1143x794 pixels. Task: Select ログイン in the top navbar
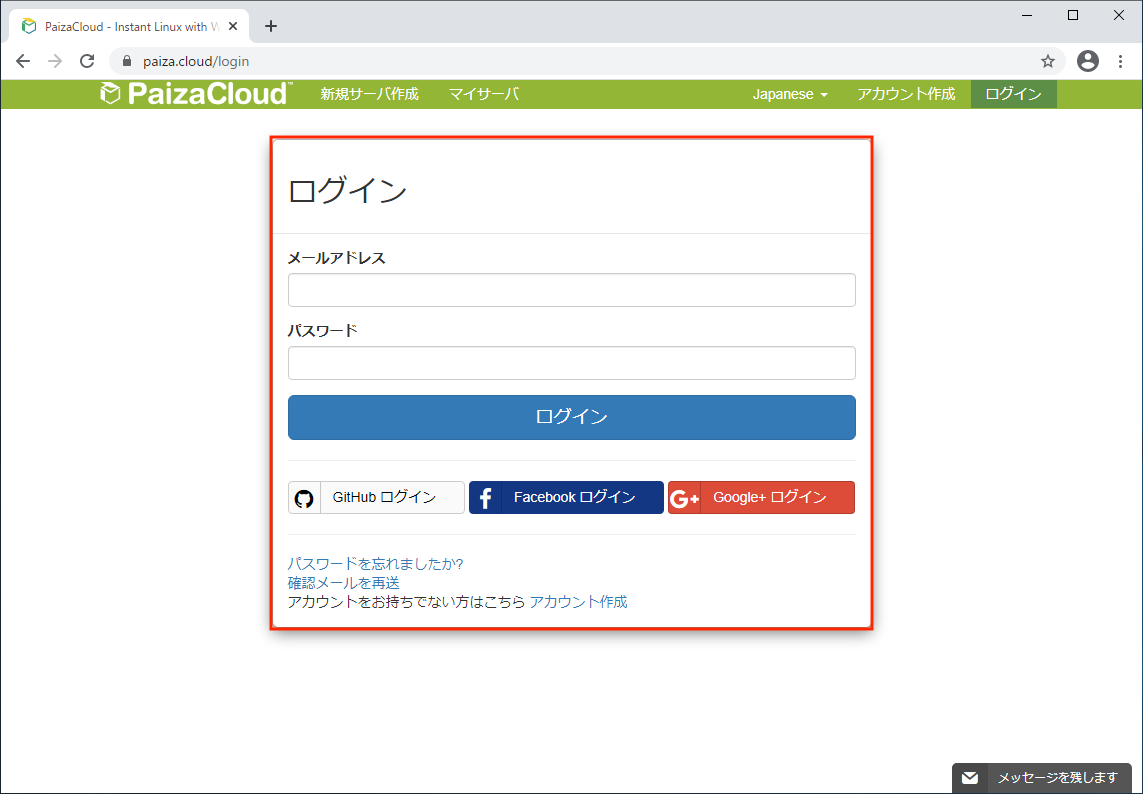(x=1013, y=94)
